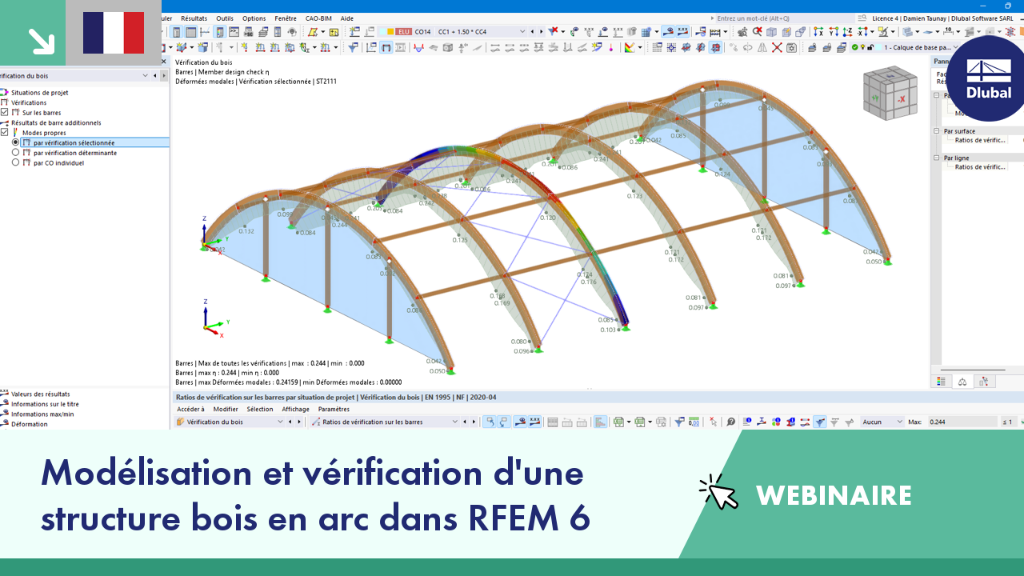Image resolution: width=1024 pixels, height=576 pixels.
Task: Click the mirror tool icon in toolbar
Action: [762, 47]
